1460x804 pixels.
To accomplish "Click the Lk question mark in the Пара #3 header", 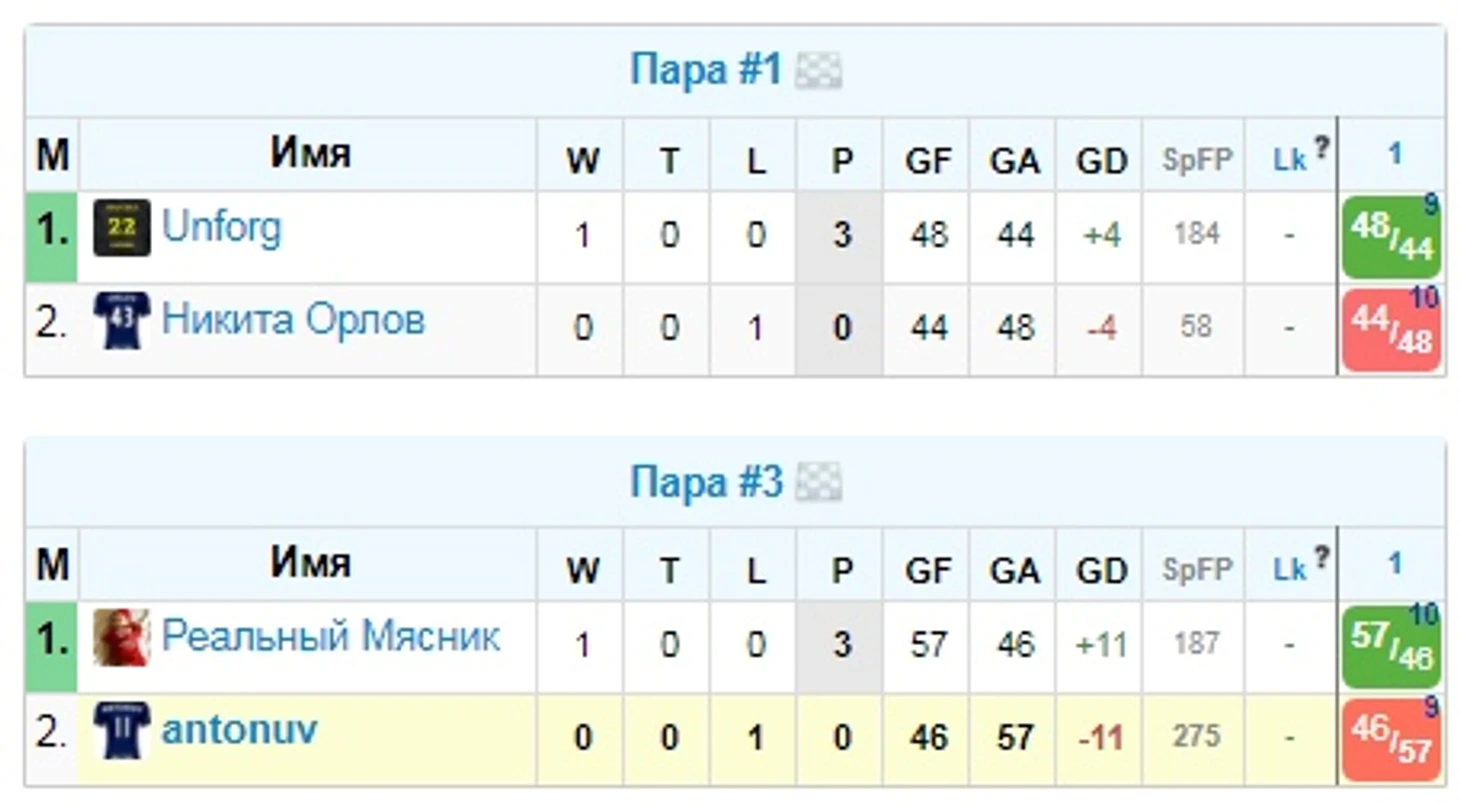I will tap(1322, 558).
